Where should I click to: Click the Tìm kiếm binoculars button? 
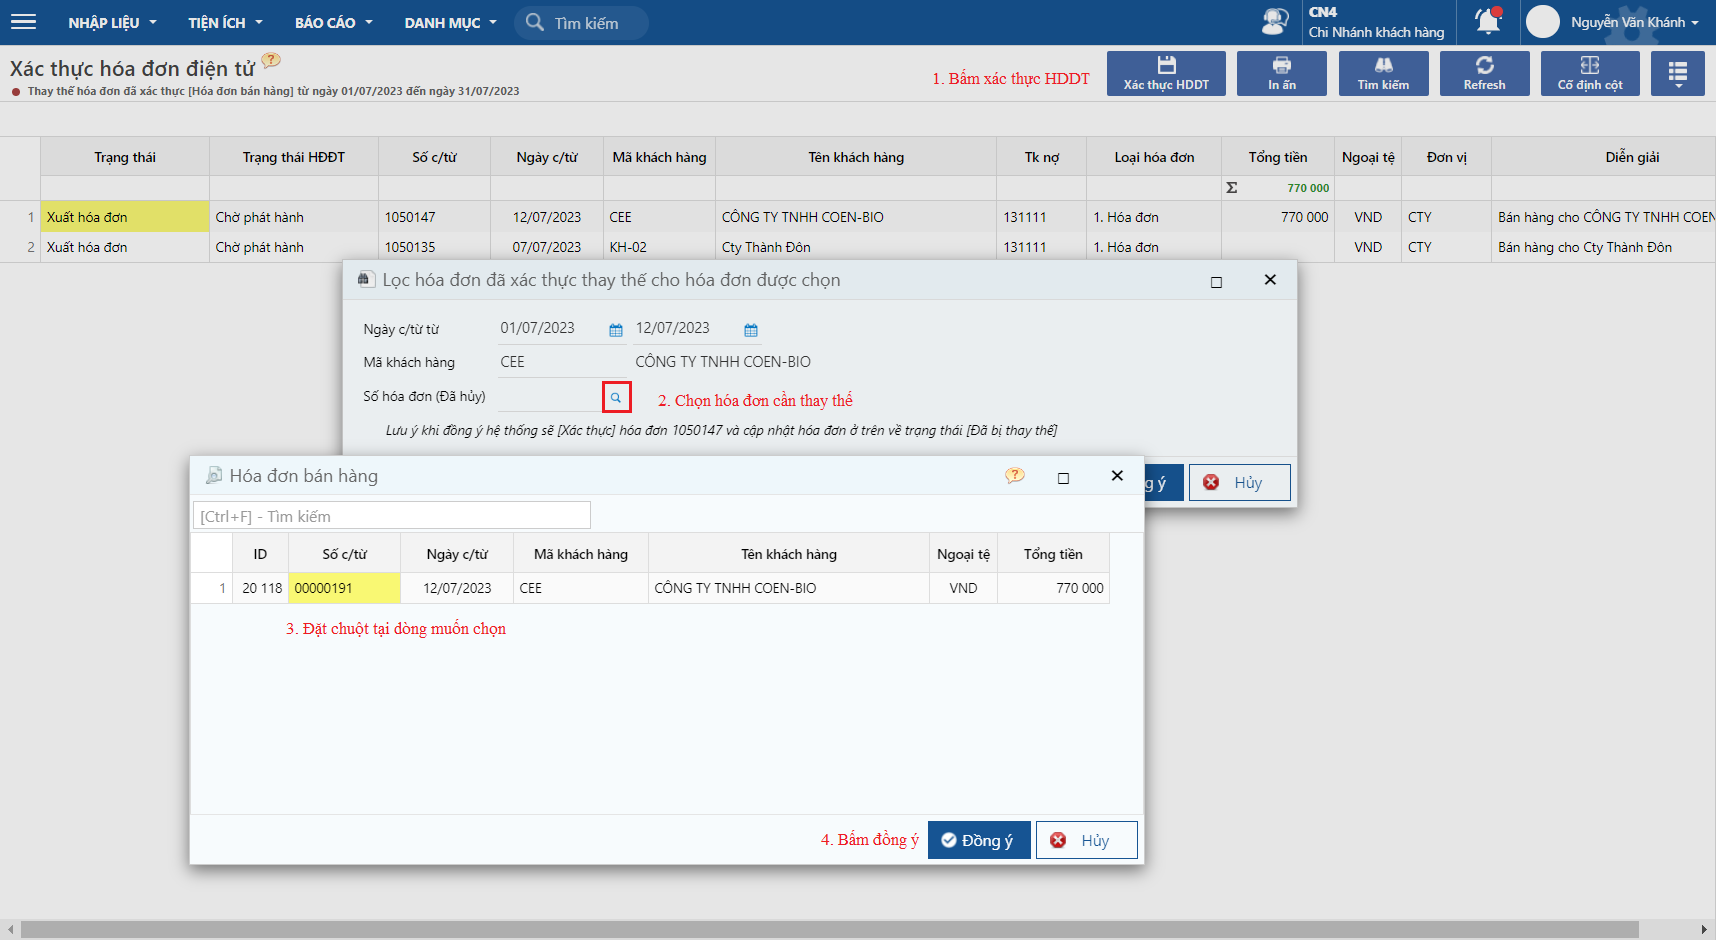click(x=1383, y=73)
